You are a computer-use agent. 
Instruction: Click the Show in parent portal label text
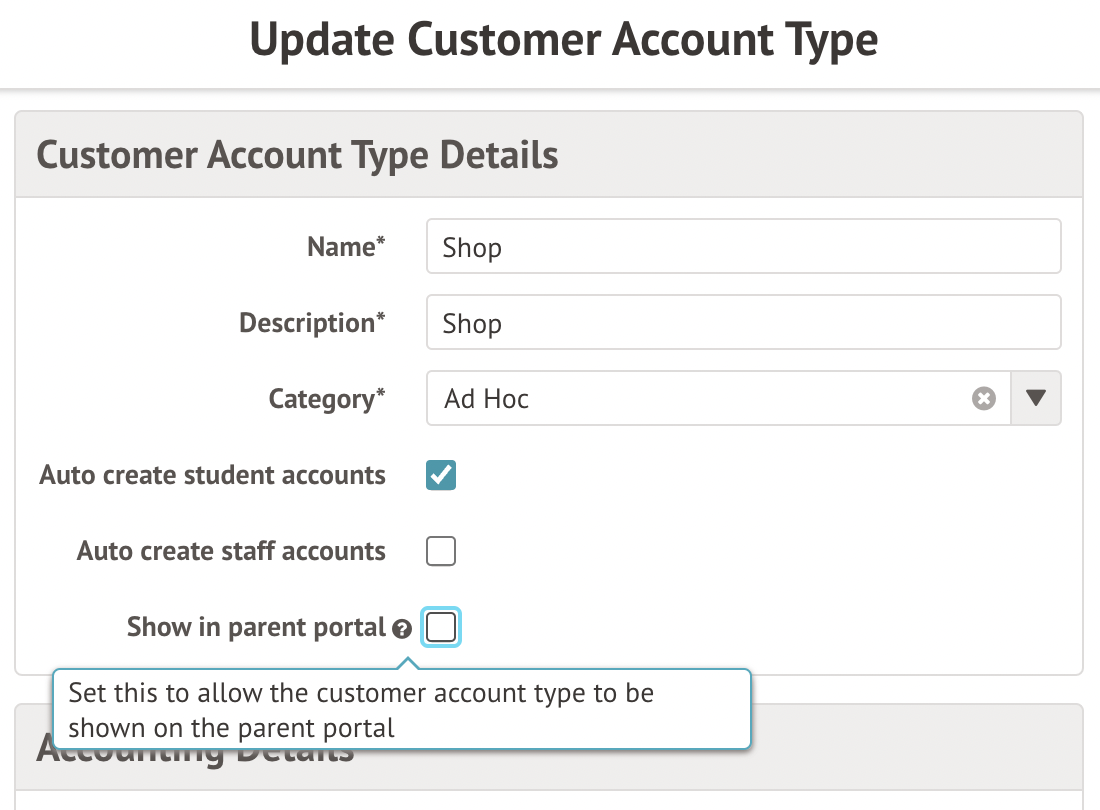(256, 628)
